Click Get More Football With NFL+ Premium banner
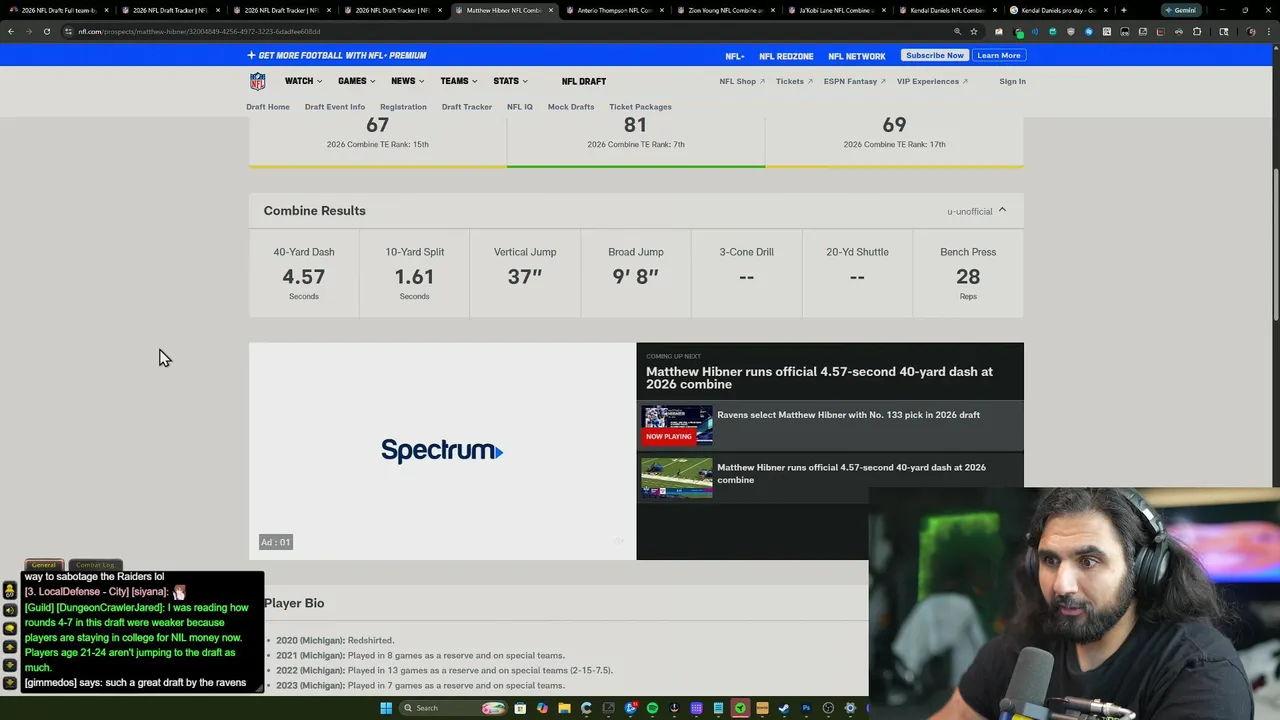 tap(337, 55)
